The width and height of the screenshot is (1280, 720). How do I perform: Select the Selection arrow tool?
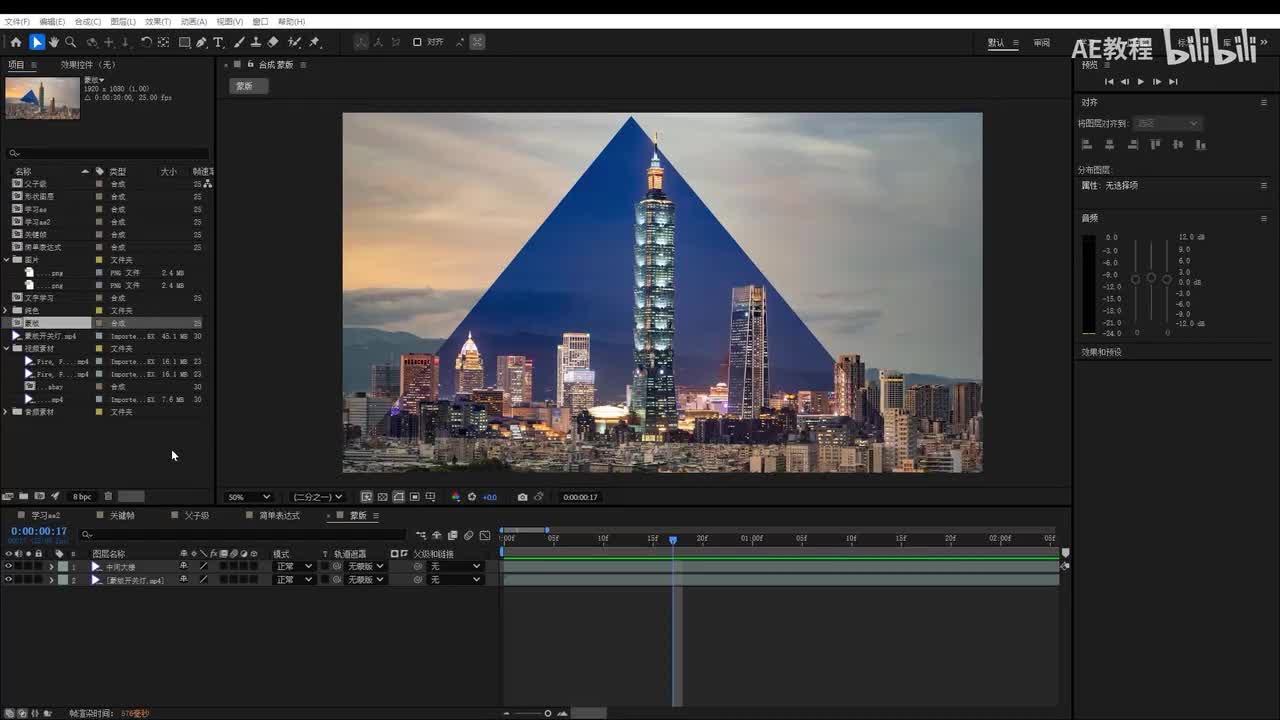click(37, 42)
